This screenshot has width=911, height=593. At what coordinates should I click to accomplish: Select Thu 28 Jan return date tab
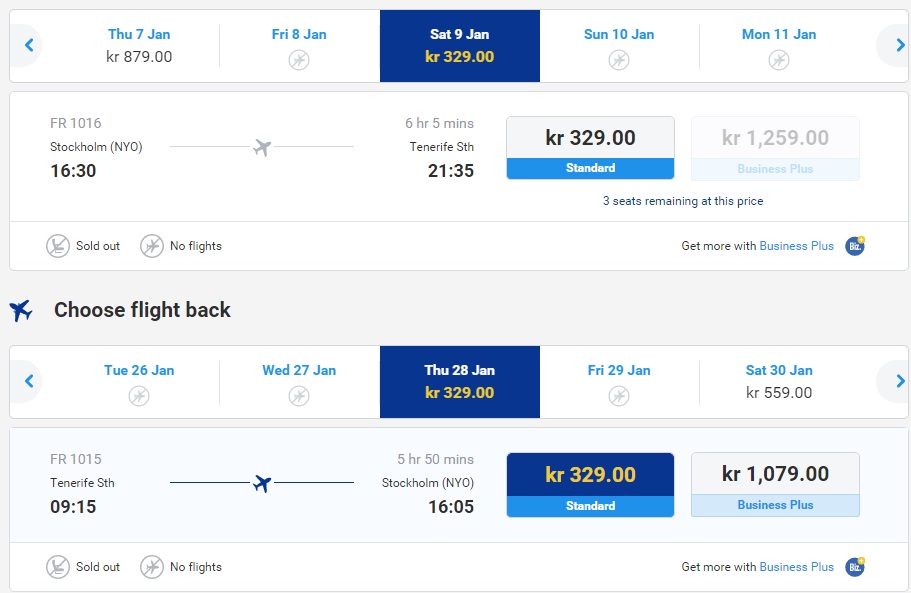tap(460, 382)
